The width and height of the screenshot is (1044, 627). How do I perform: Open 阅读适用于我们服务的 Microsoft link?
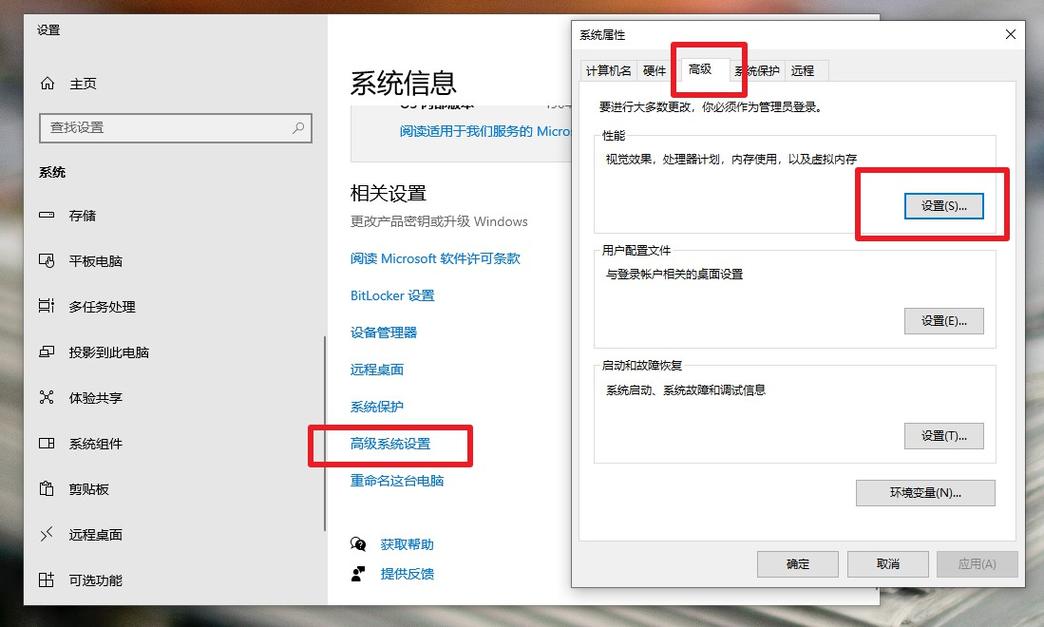click(485, 131)
